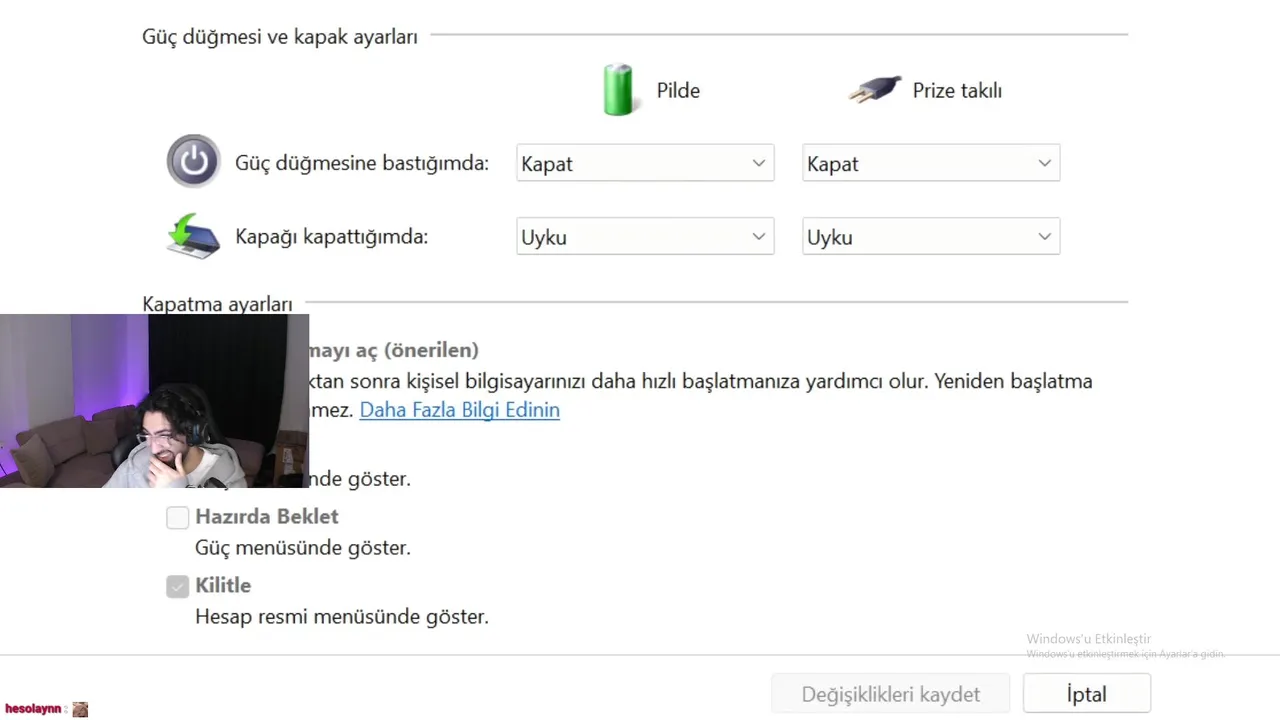This screenshot has width=1280, height=720.
Task: Click the Kapağı kapattığımda label
Action: click(331, 237)
